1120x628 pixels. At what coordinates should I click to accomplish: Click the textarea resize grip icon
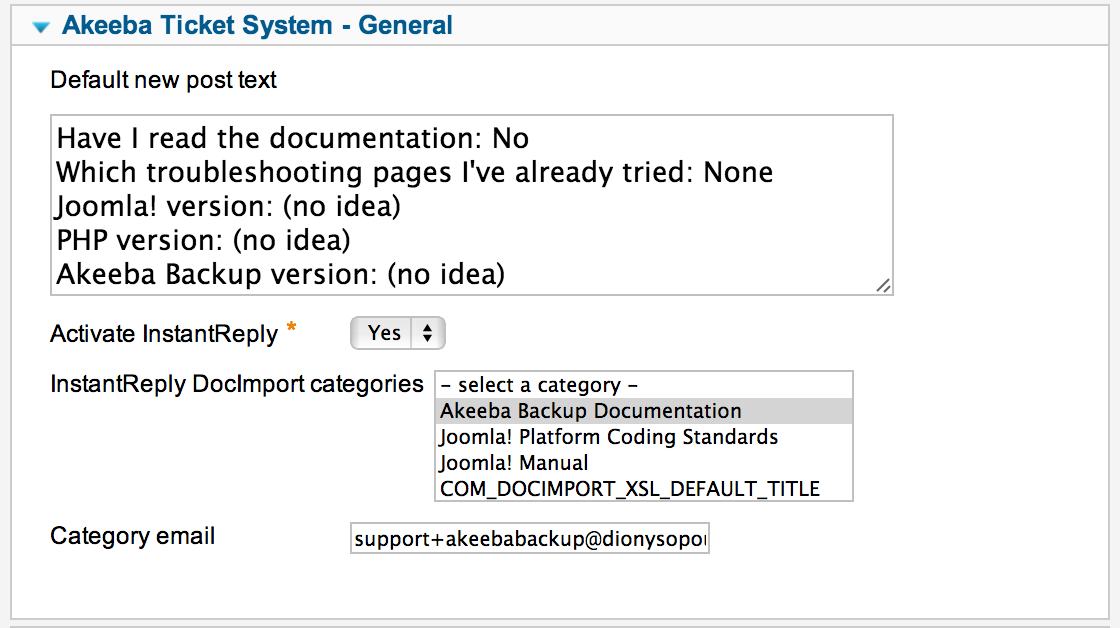[x=884, y=286]
